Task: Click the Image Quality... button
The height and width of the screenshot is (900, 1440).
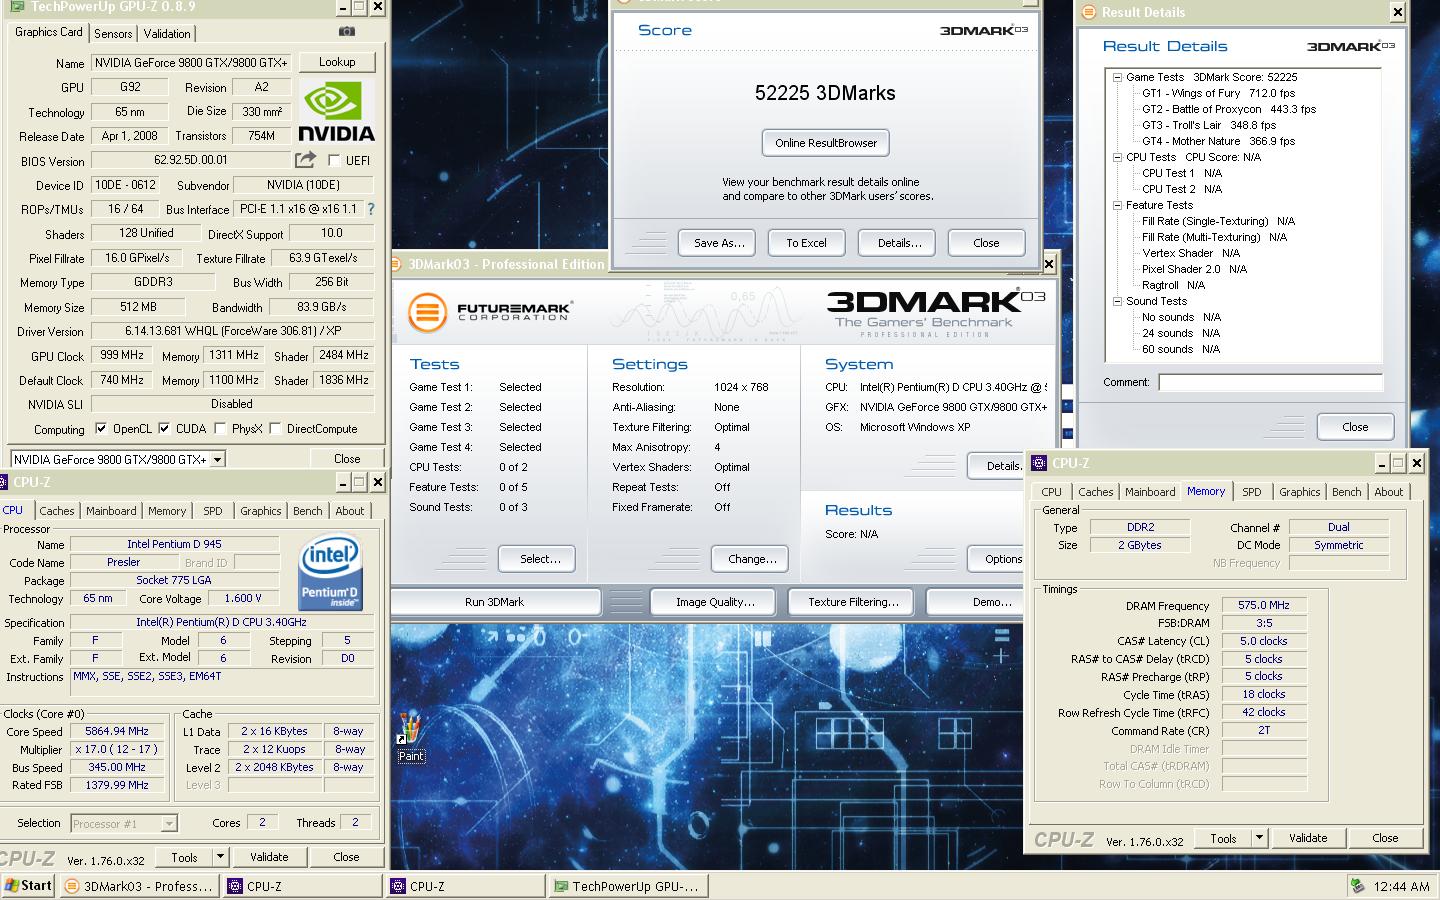Action: pos(715,602)
